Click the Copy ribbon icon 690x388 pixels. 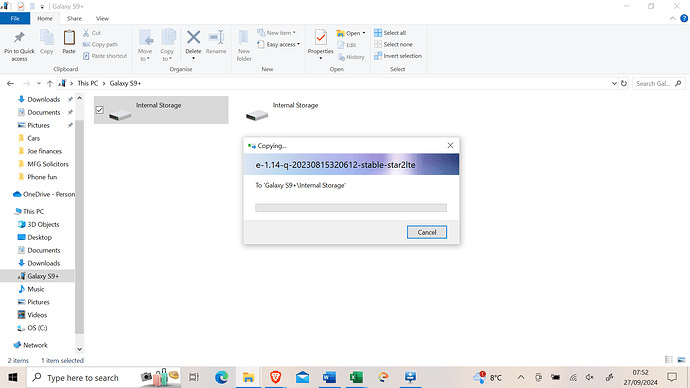(47, 38)
